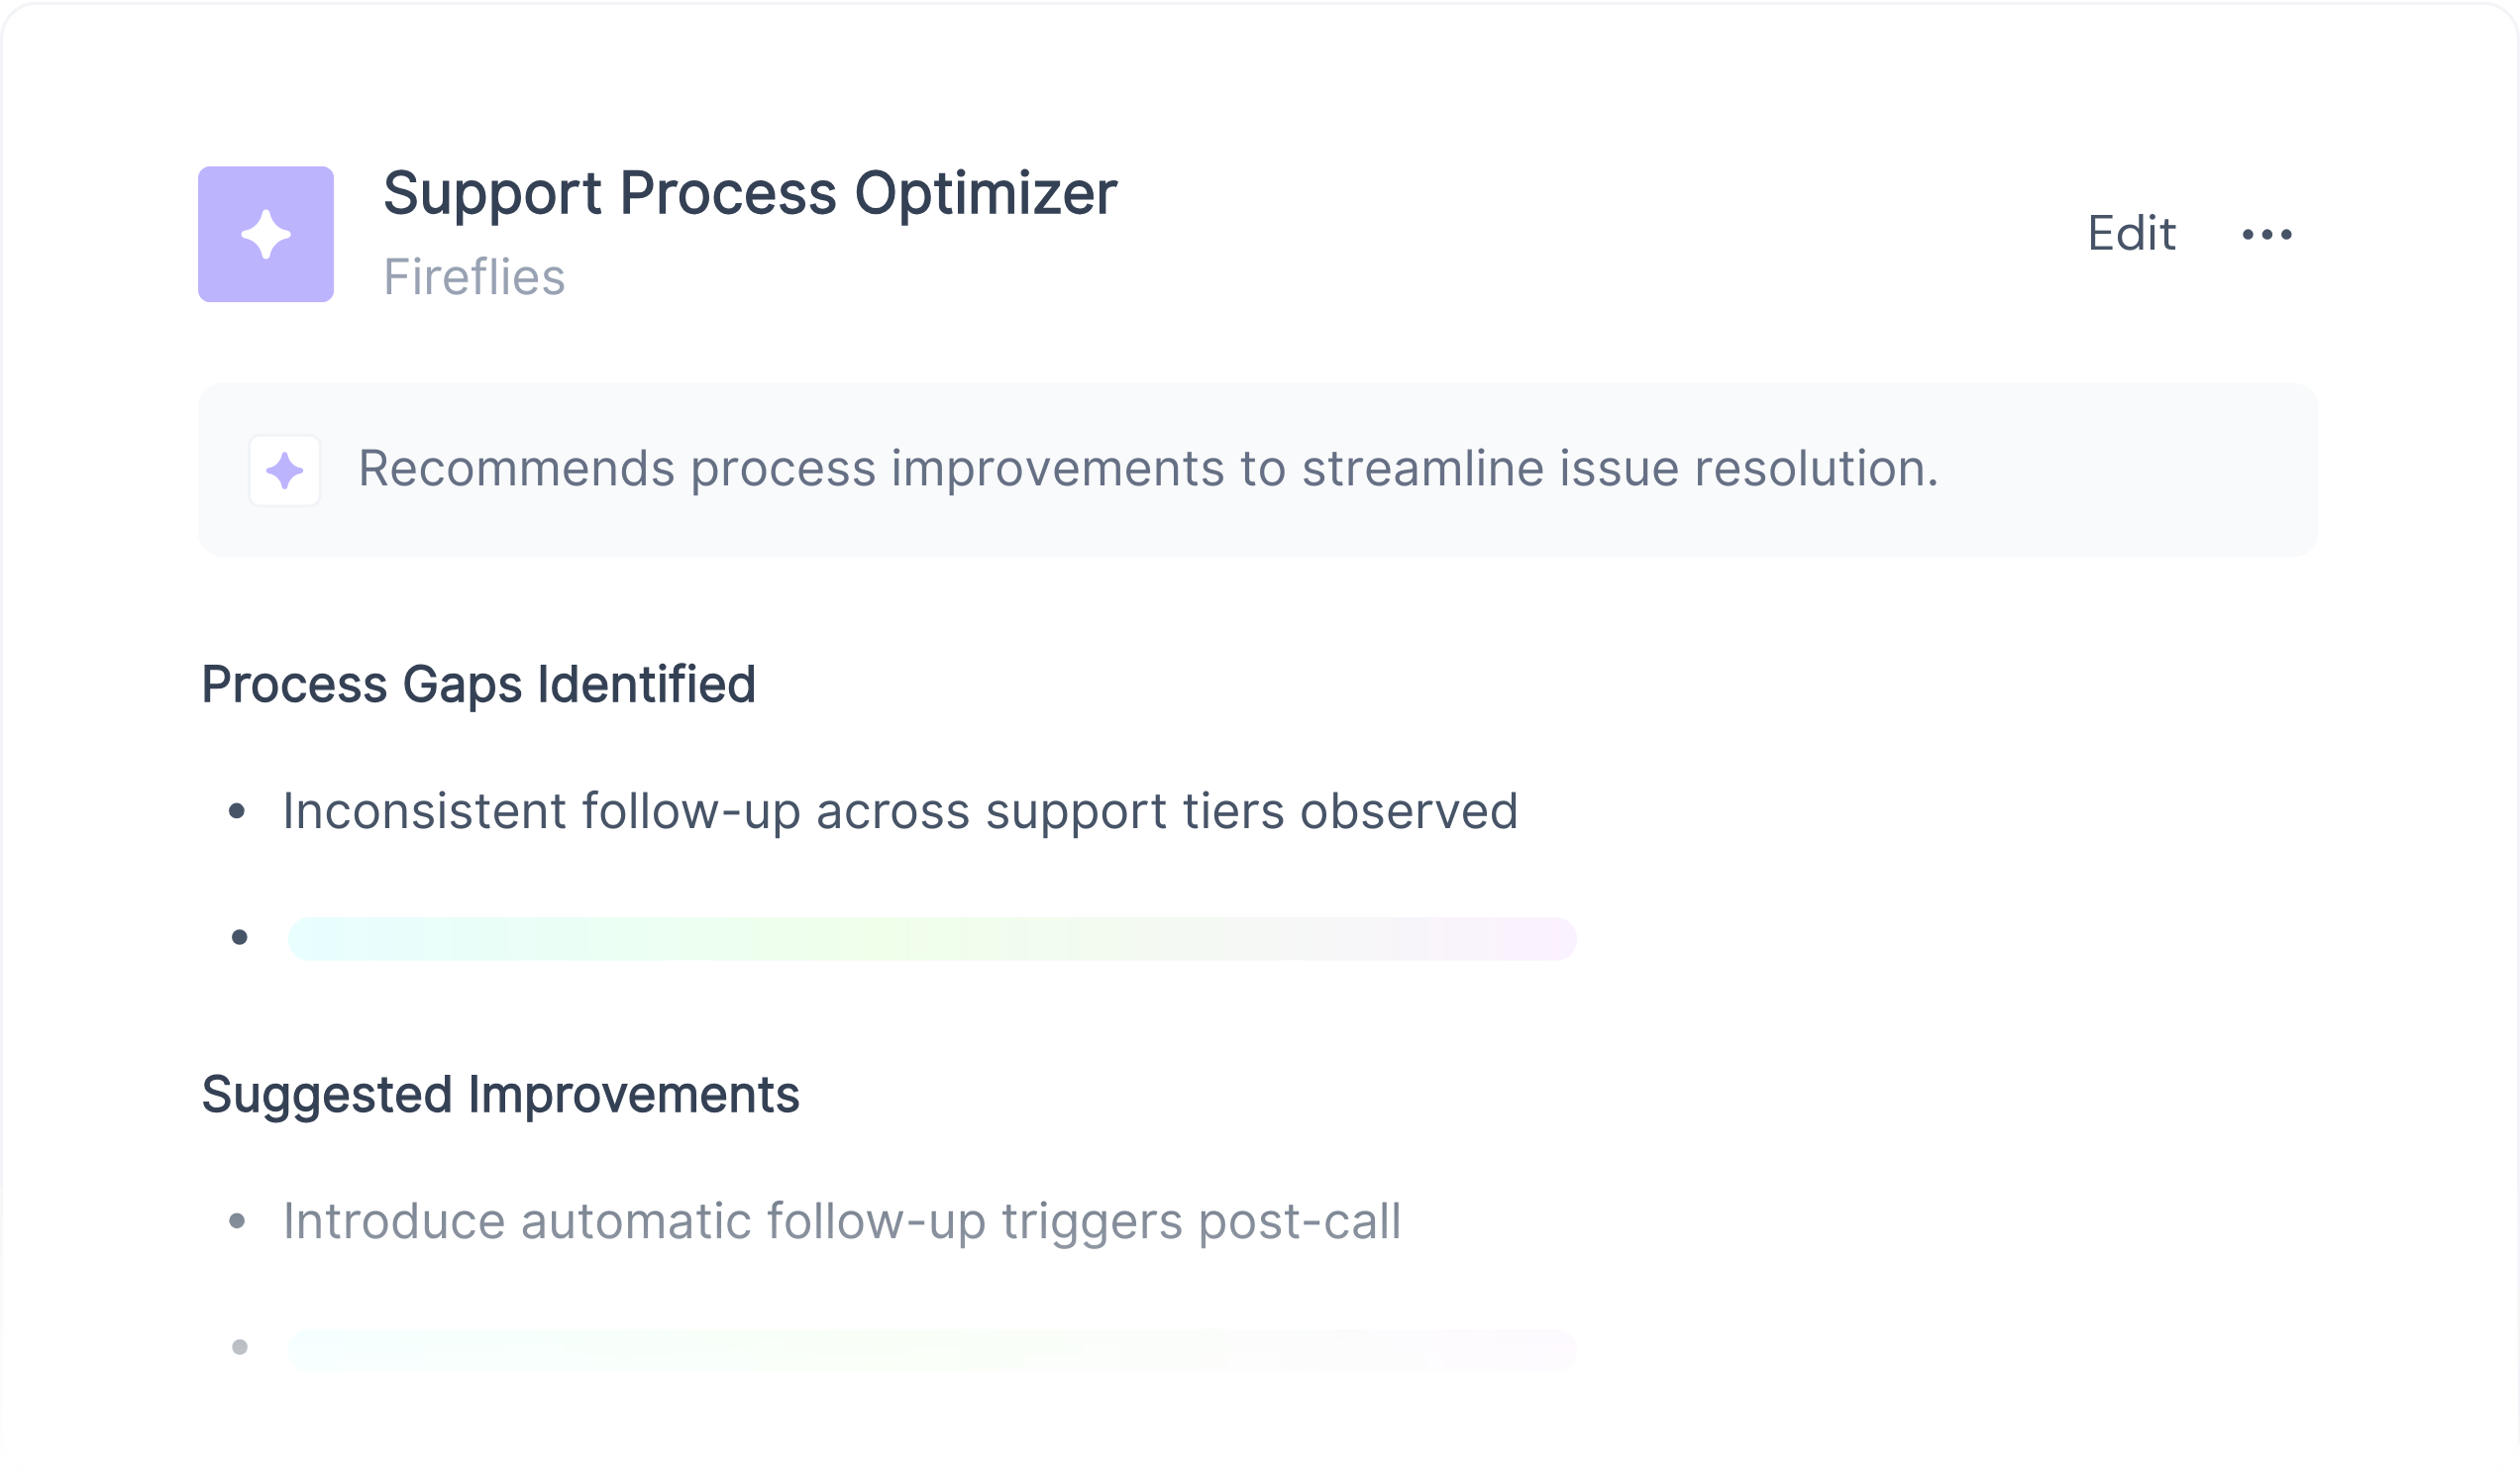Click empty right side of gray description banner
The image size is (2520, 1474).
click(x=2130, y=470)
